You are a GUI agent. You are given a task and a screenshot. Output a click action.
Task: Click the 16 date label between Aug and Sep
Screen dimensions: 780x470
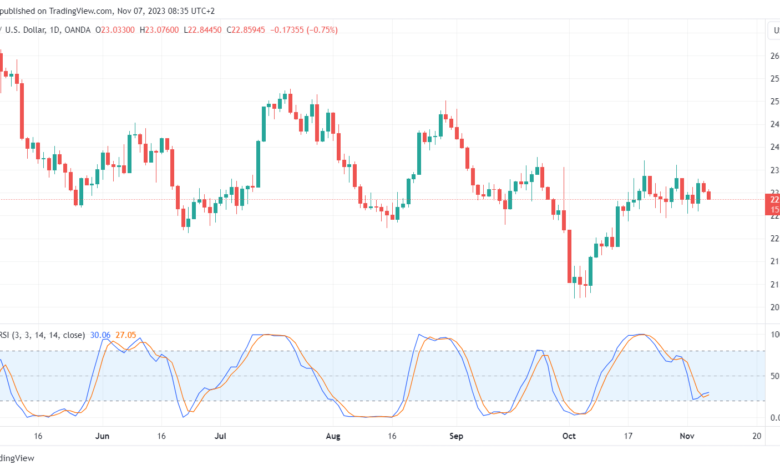coord(392,436)
